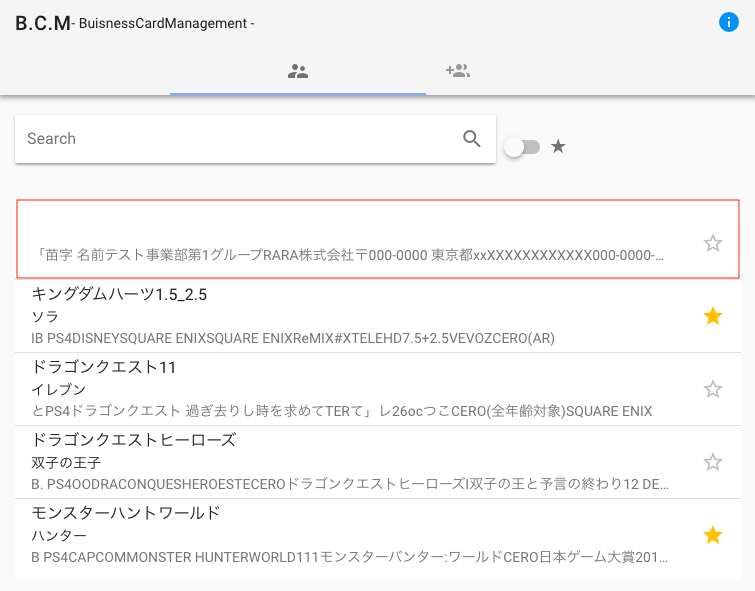
Task: Select the イレブン name line
Action: coord(58,389)
